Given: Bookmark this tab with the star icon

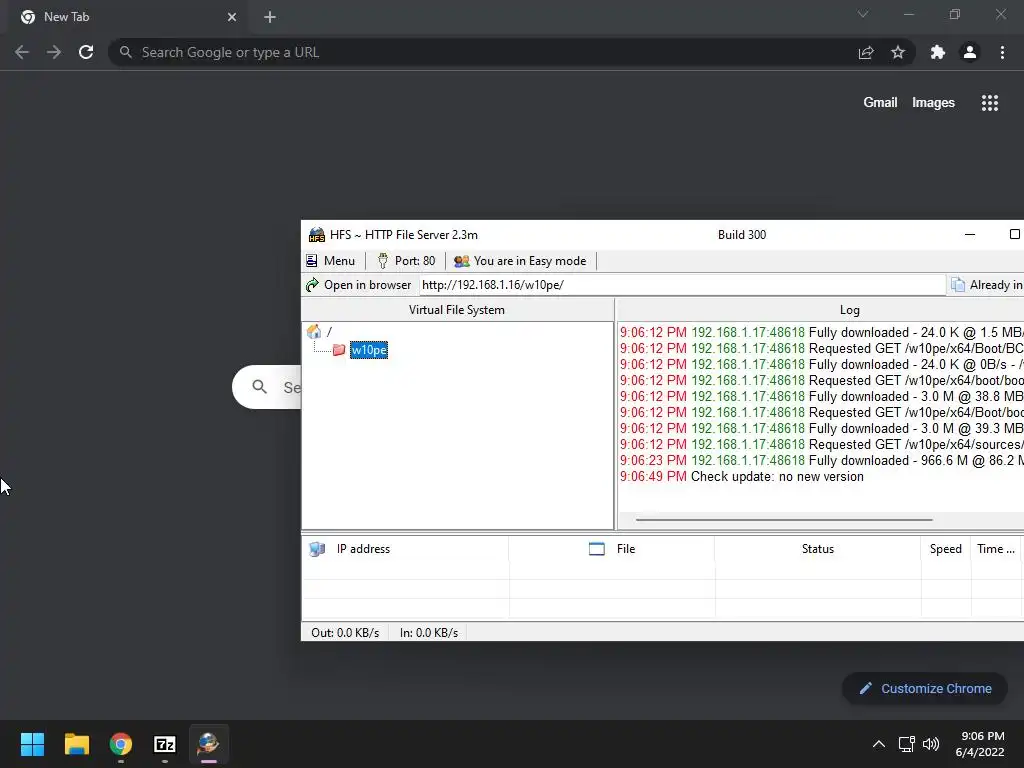Looking at the screenshot, I should point(898,52).
